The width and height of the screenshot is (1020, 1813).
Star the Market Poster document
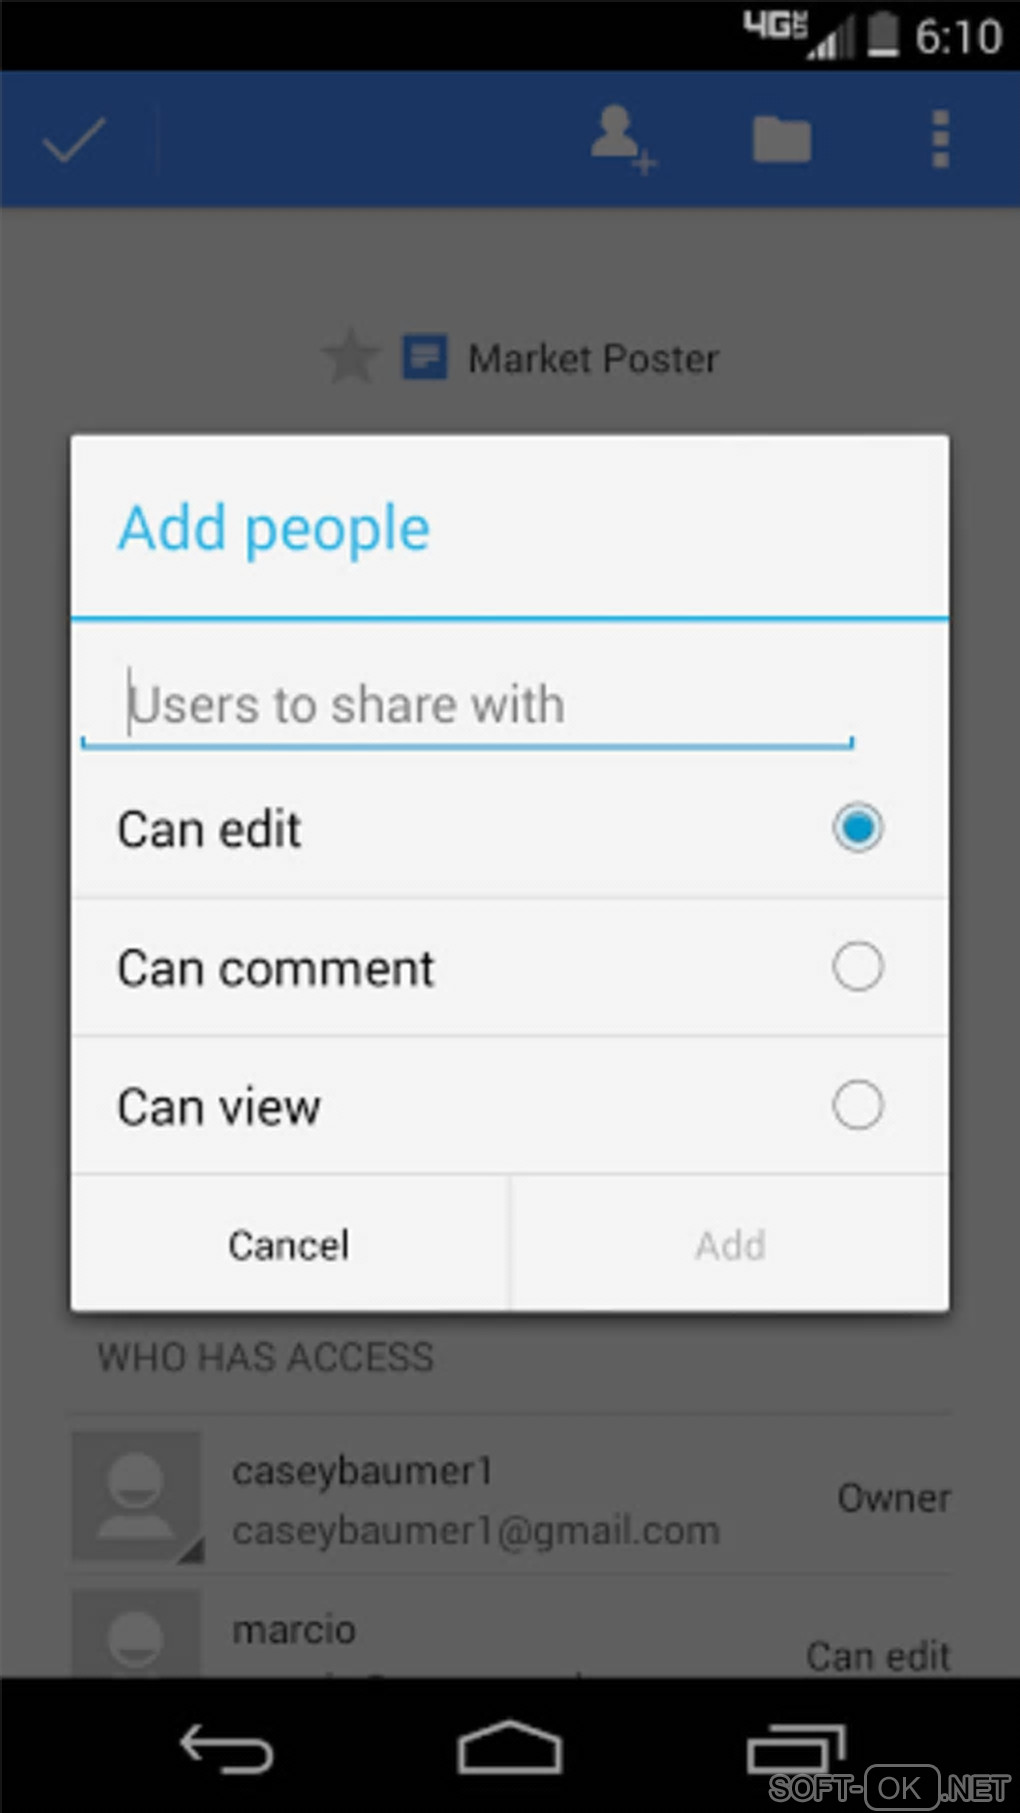point(350,357)
